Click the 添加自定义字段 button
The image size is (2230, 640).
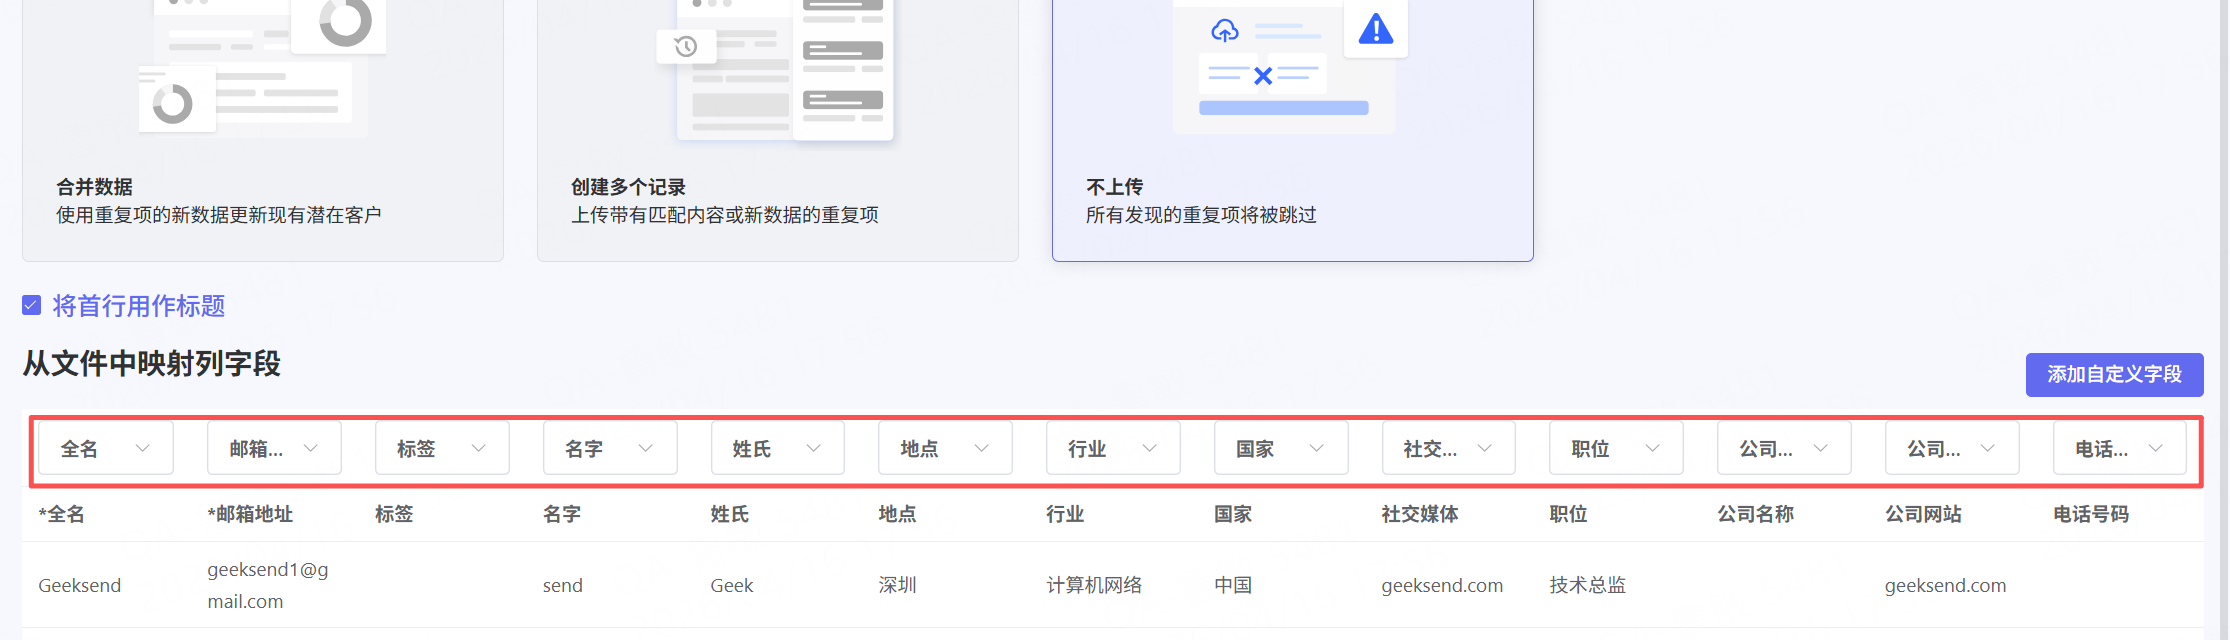[x=2114, y=375]
